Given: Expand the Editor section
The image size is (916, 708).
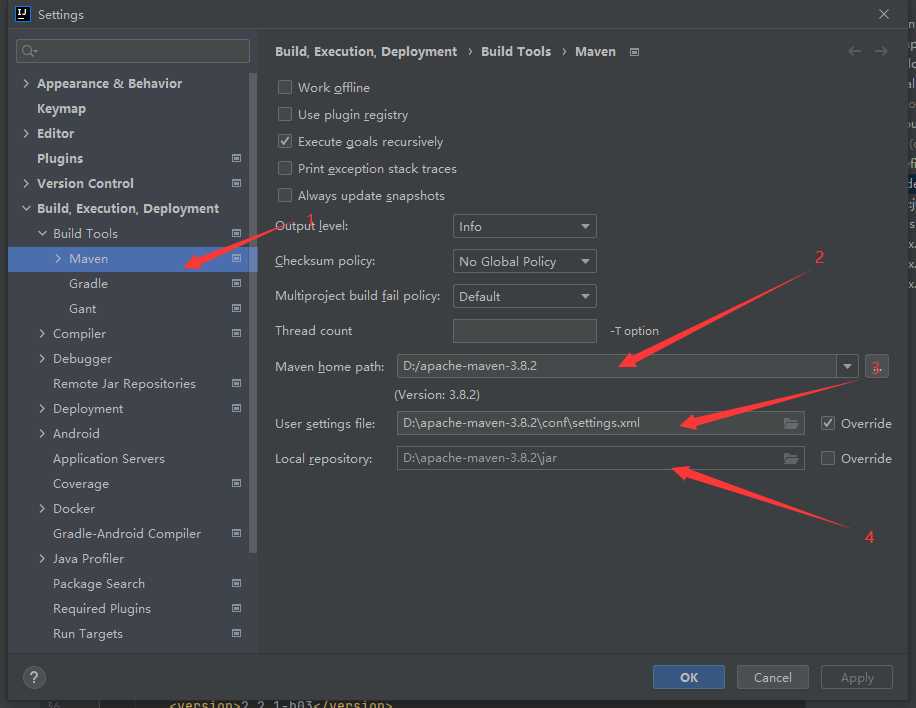Looking at the screenshot, I should tap(26, 133).
